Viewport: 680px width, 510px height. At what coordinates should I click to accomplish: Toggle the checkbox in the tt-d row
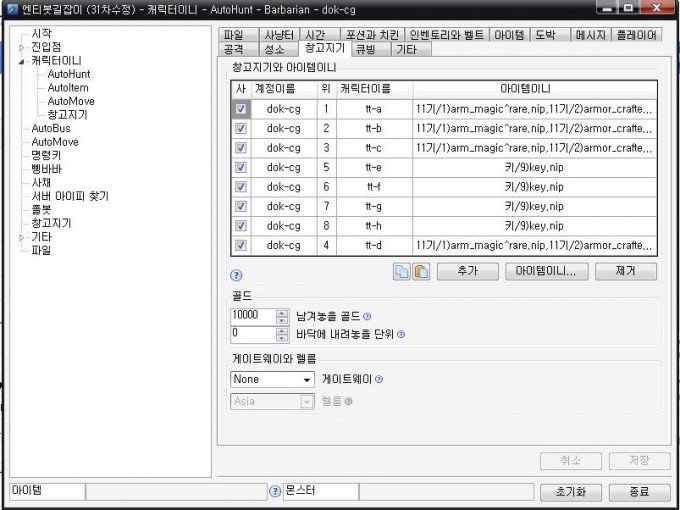coord(241,245)
